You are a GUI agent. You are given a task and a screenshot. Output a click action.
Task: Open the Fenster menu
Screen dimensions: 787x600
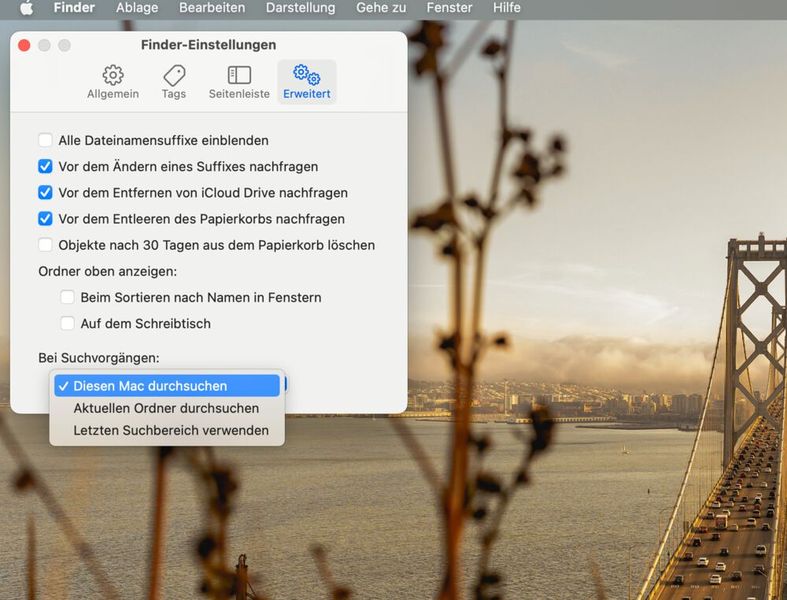coord(450,8)
